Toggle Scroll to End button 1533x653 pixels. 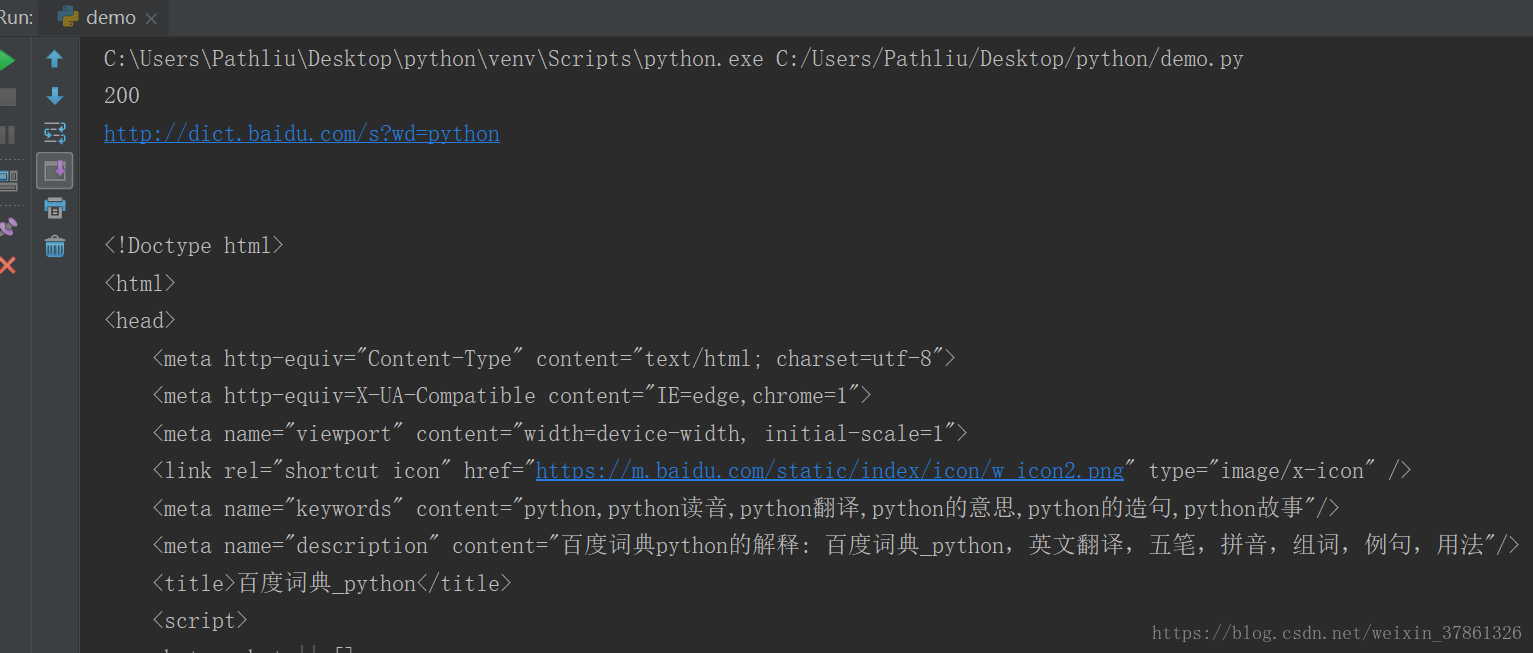click(x=55, y=170)
